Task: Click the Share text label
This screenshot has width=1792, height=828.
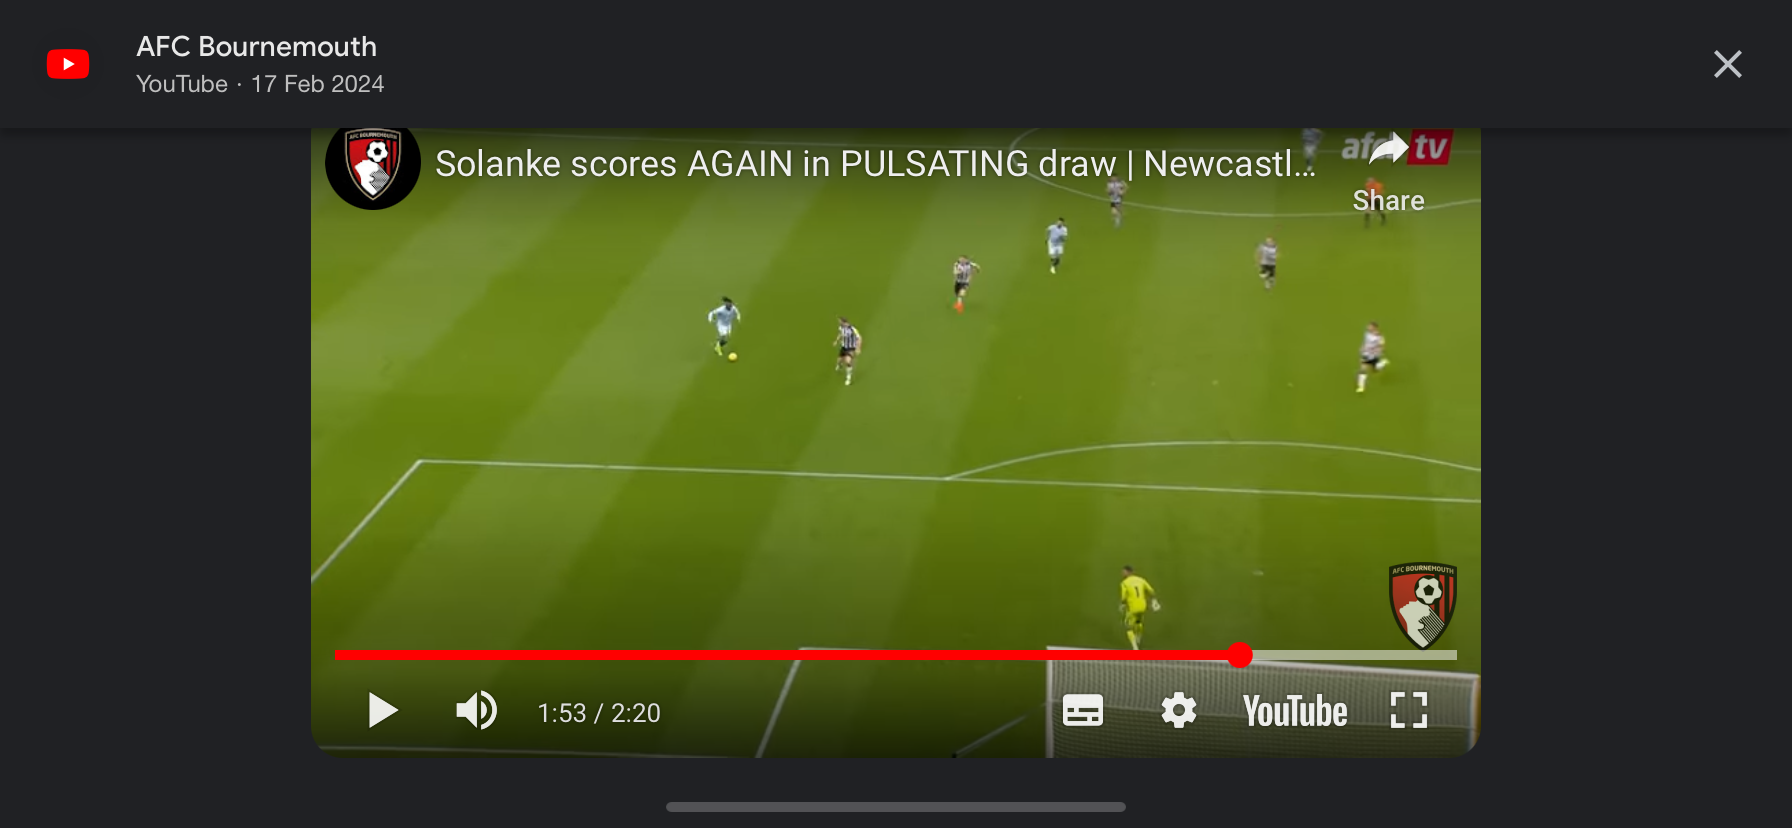Action: [x=1388, y=201]
